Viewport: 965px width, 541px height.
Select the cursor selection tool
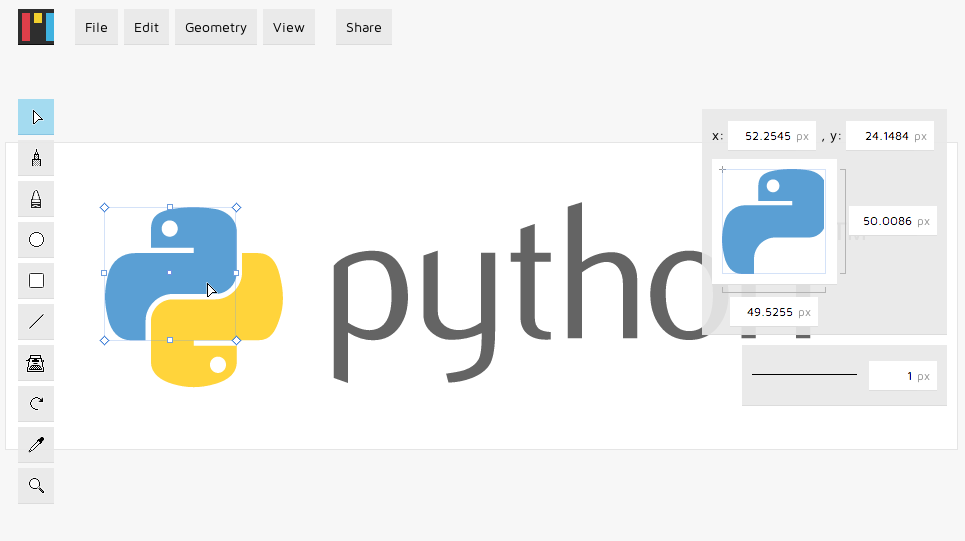(36, 117)
